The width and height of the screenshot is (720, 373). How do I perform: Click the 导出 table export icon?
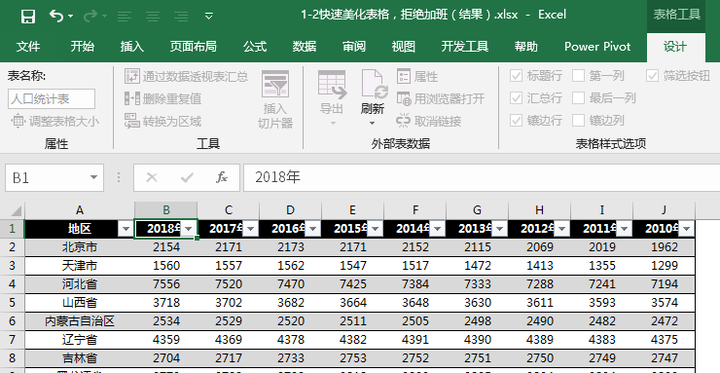pos(332,85)
